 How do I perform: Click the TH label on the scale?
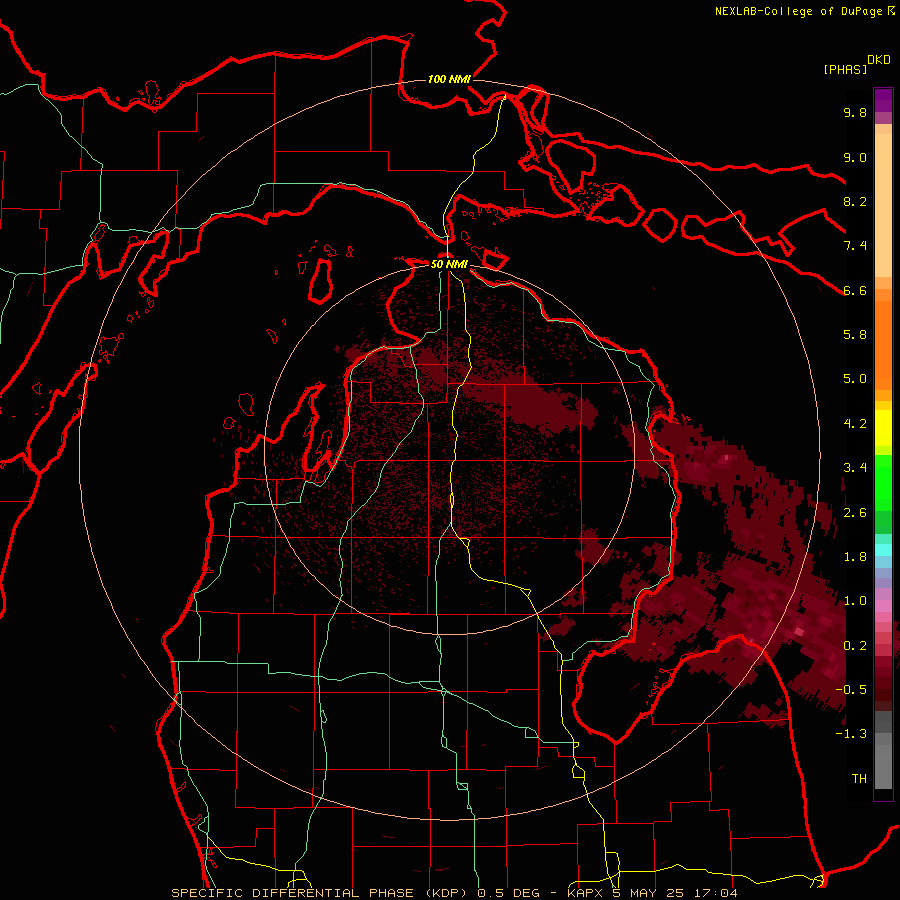(859, 779)
